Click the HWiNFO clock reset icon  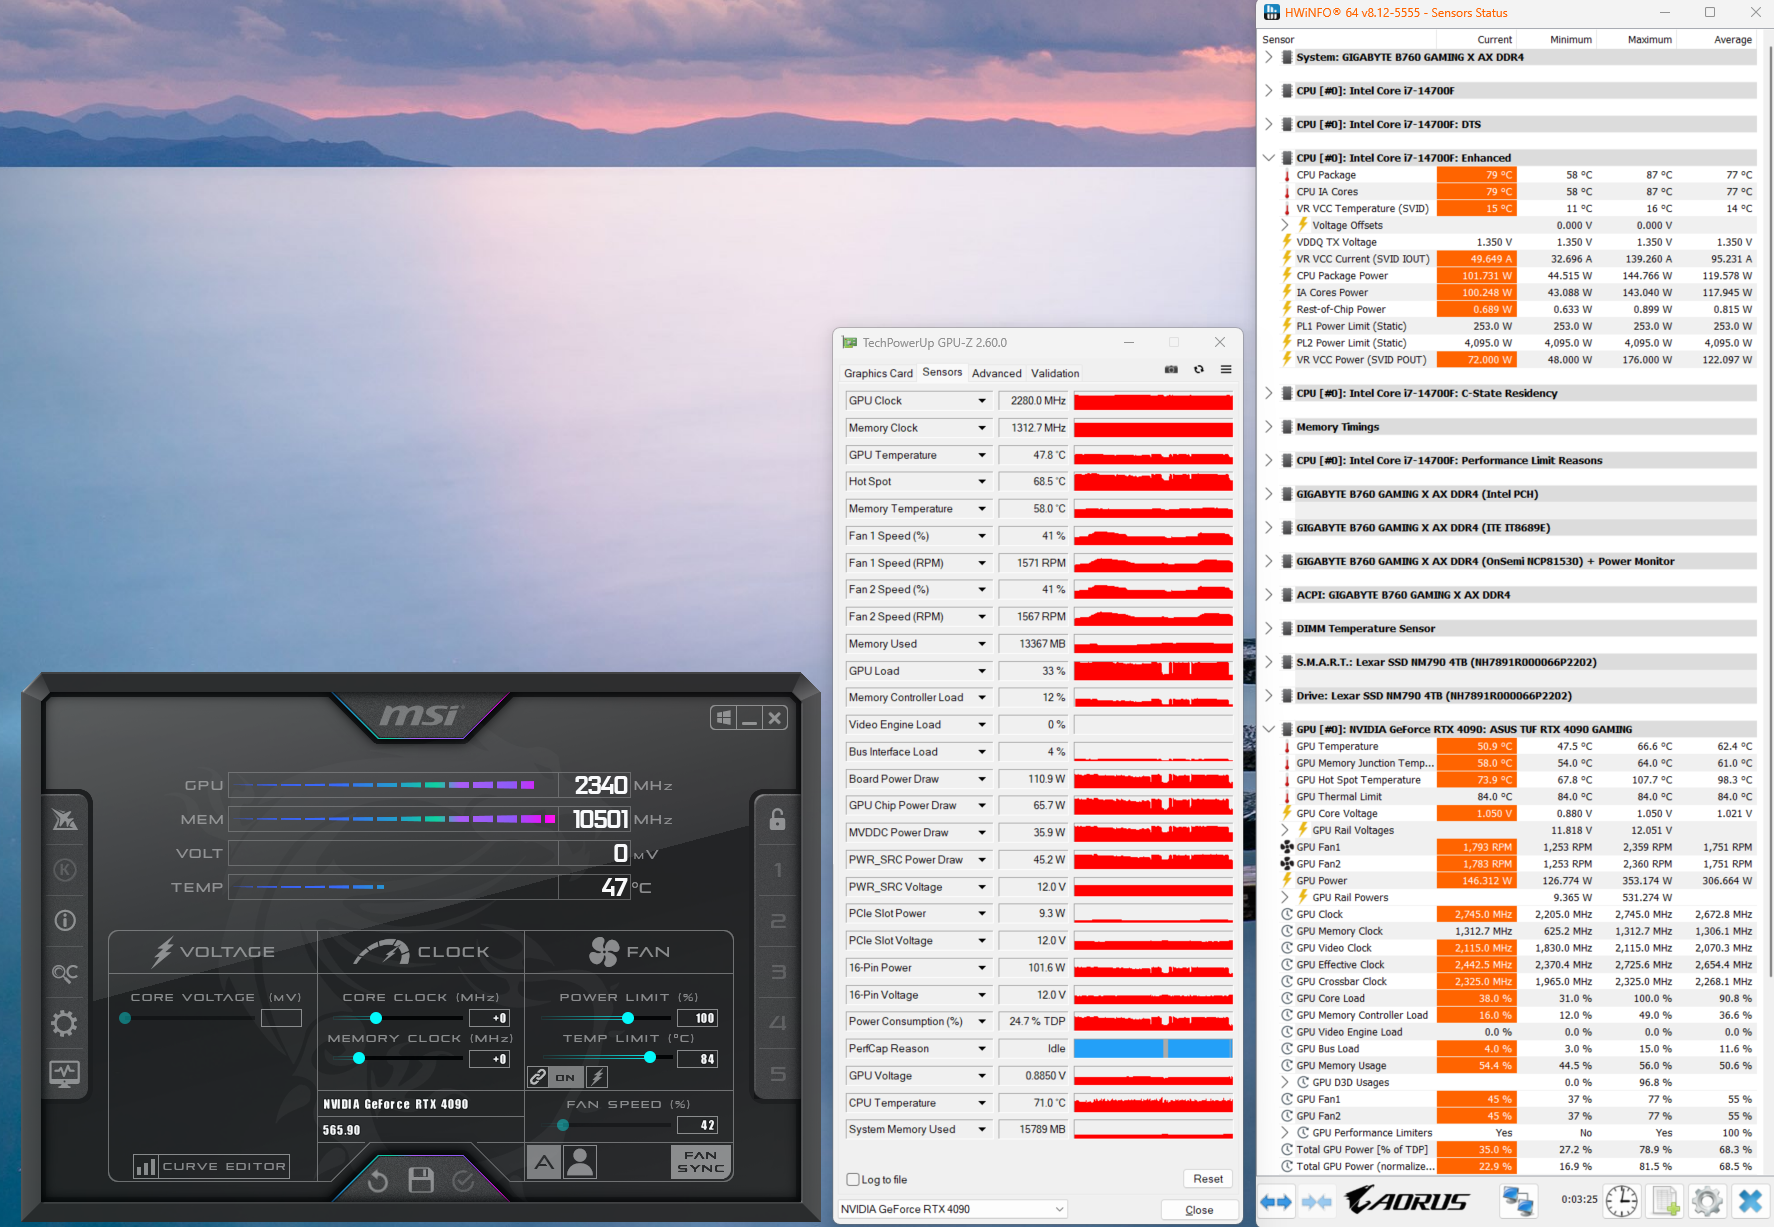point(1621,1201)
